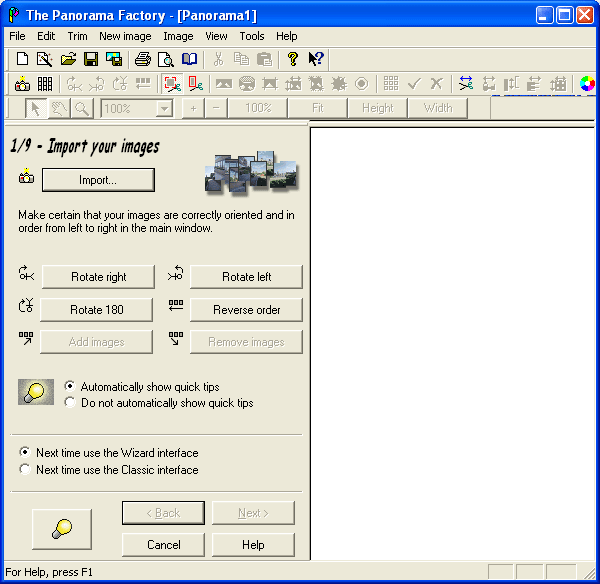Screen dimensions: 600x584
Task: Click the Reverse order button
Action: click(x=246, y=310)
